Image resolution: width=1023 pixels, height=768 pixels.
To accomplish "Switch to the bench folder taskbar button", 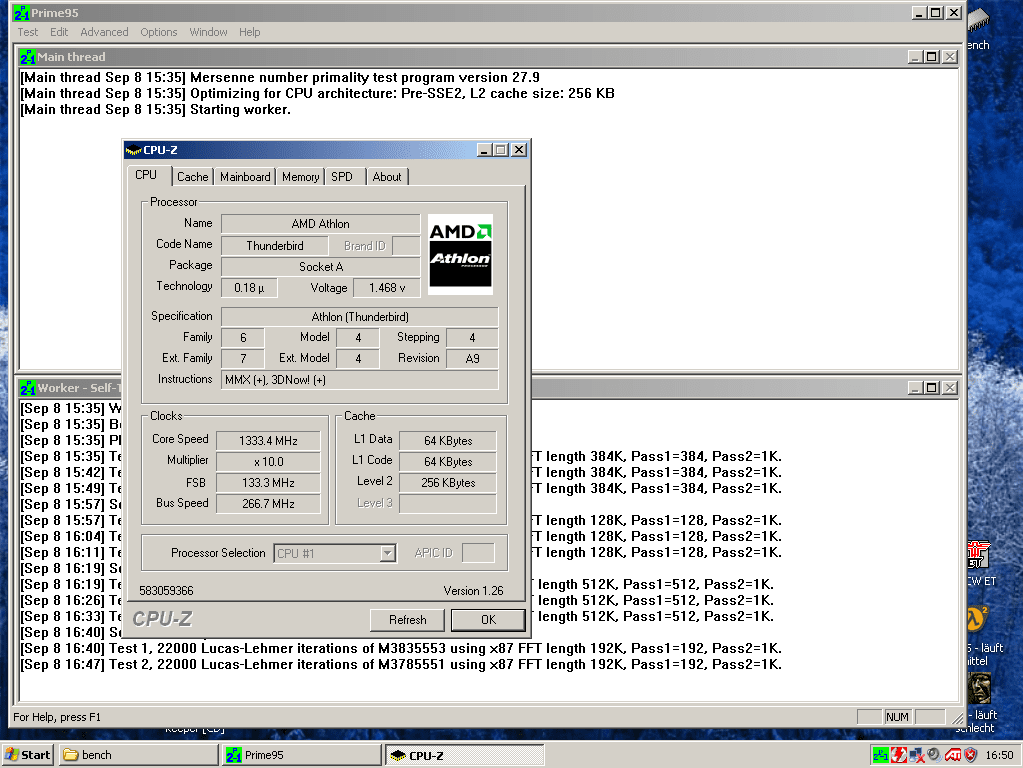I will (138, 755).
